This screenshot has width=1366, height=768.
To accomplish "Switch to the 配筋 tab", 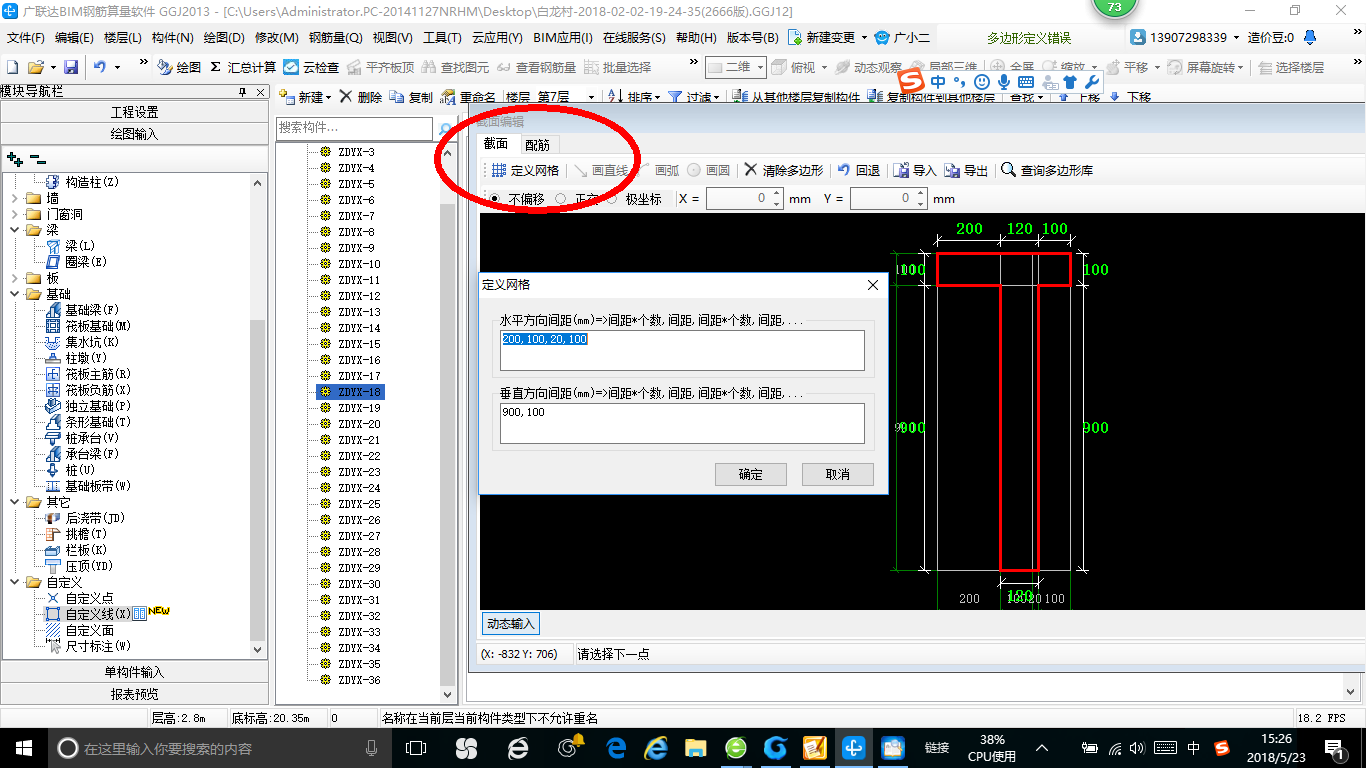I will pyautogui.click(x=537, y=145).
